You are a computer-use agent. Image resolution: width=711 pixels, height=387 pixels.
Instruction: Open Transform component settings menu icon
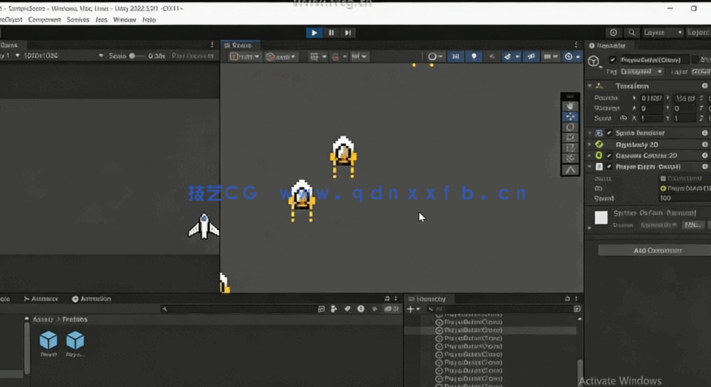tap(705, 86)
